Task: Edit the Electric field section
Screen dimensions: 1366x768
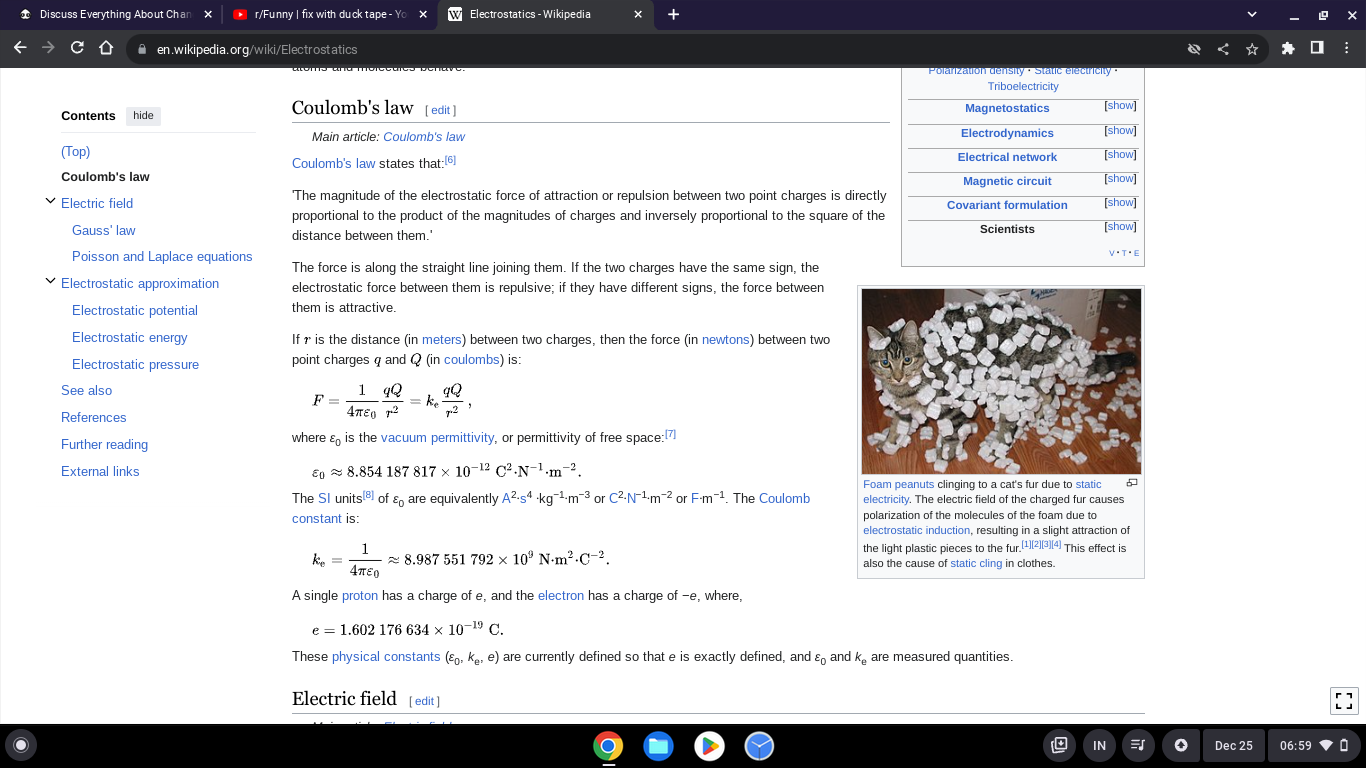Action: [x=424, y=701]
